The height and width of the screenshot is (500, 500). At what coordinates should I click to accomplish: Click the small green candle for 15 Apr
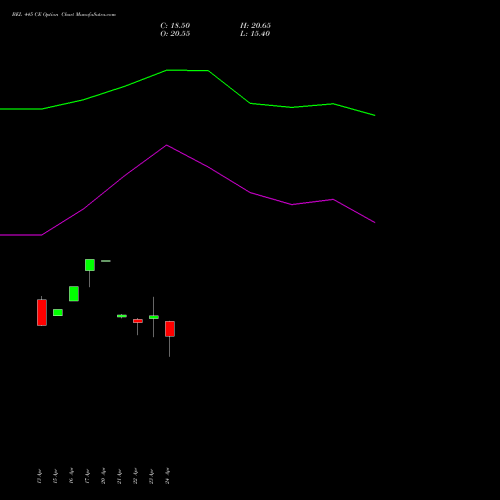(x=58, y=312)
